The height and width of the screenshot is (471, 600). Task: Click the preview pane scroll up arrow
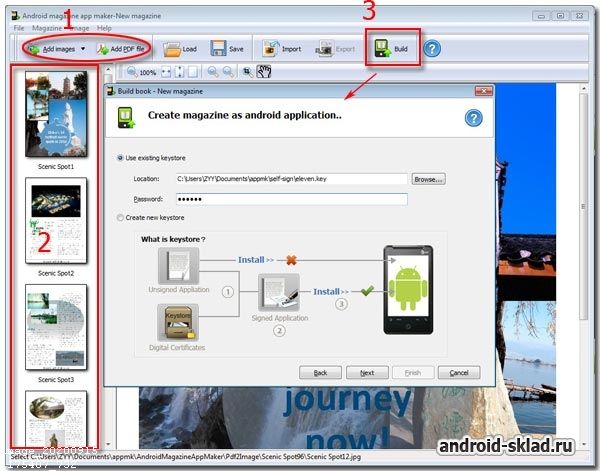pos(583,88)
